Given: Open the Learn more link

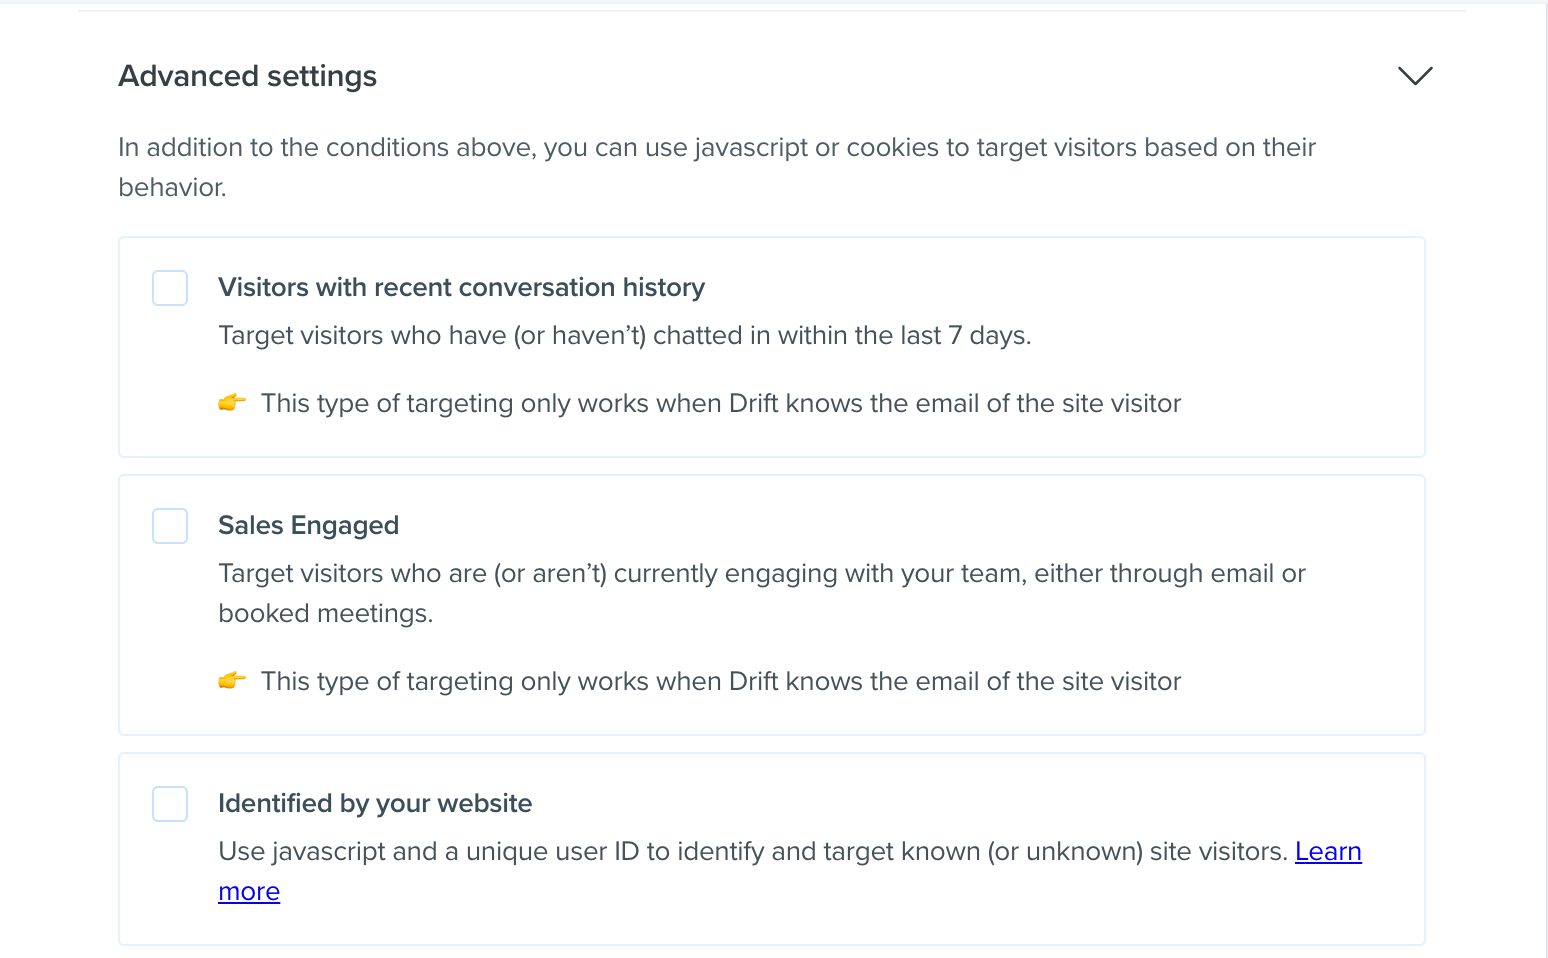Looking at the screenshot, I should pos(1328,852).
